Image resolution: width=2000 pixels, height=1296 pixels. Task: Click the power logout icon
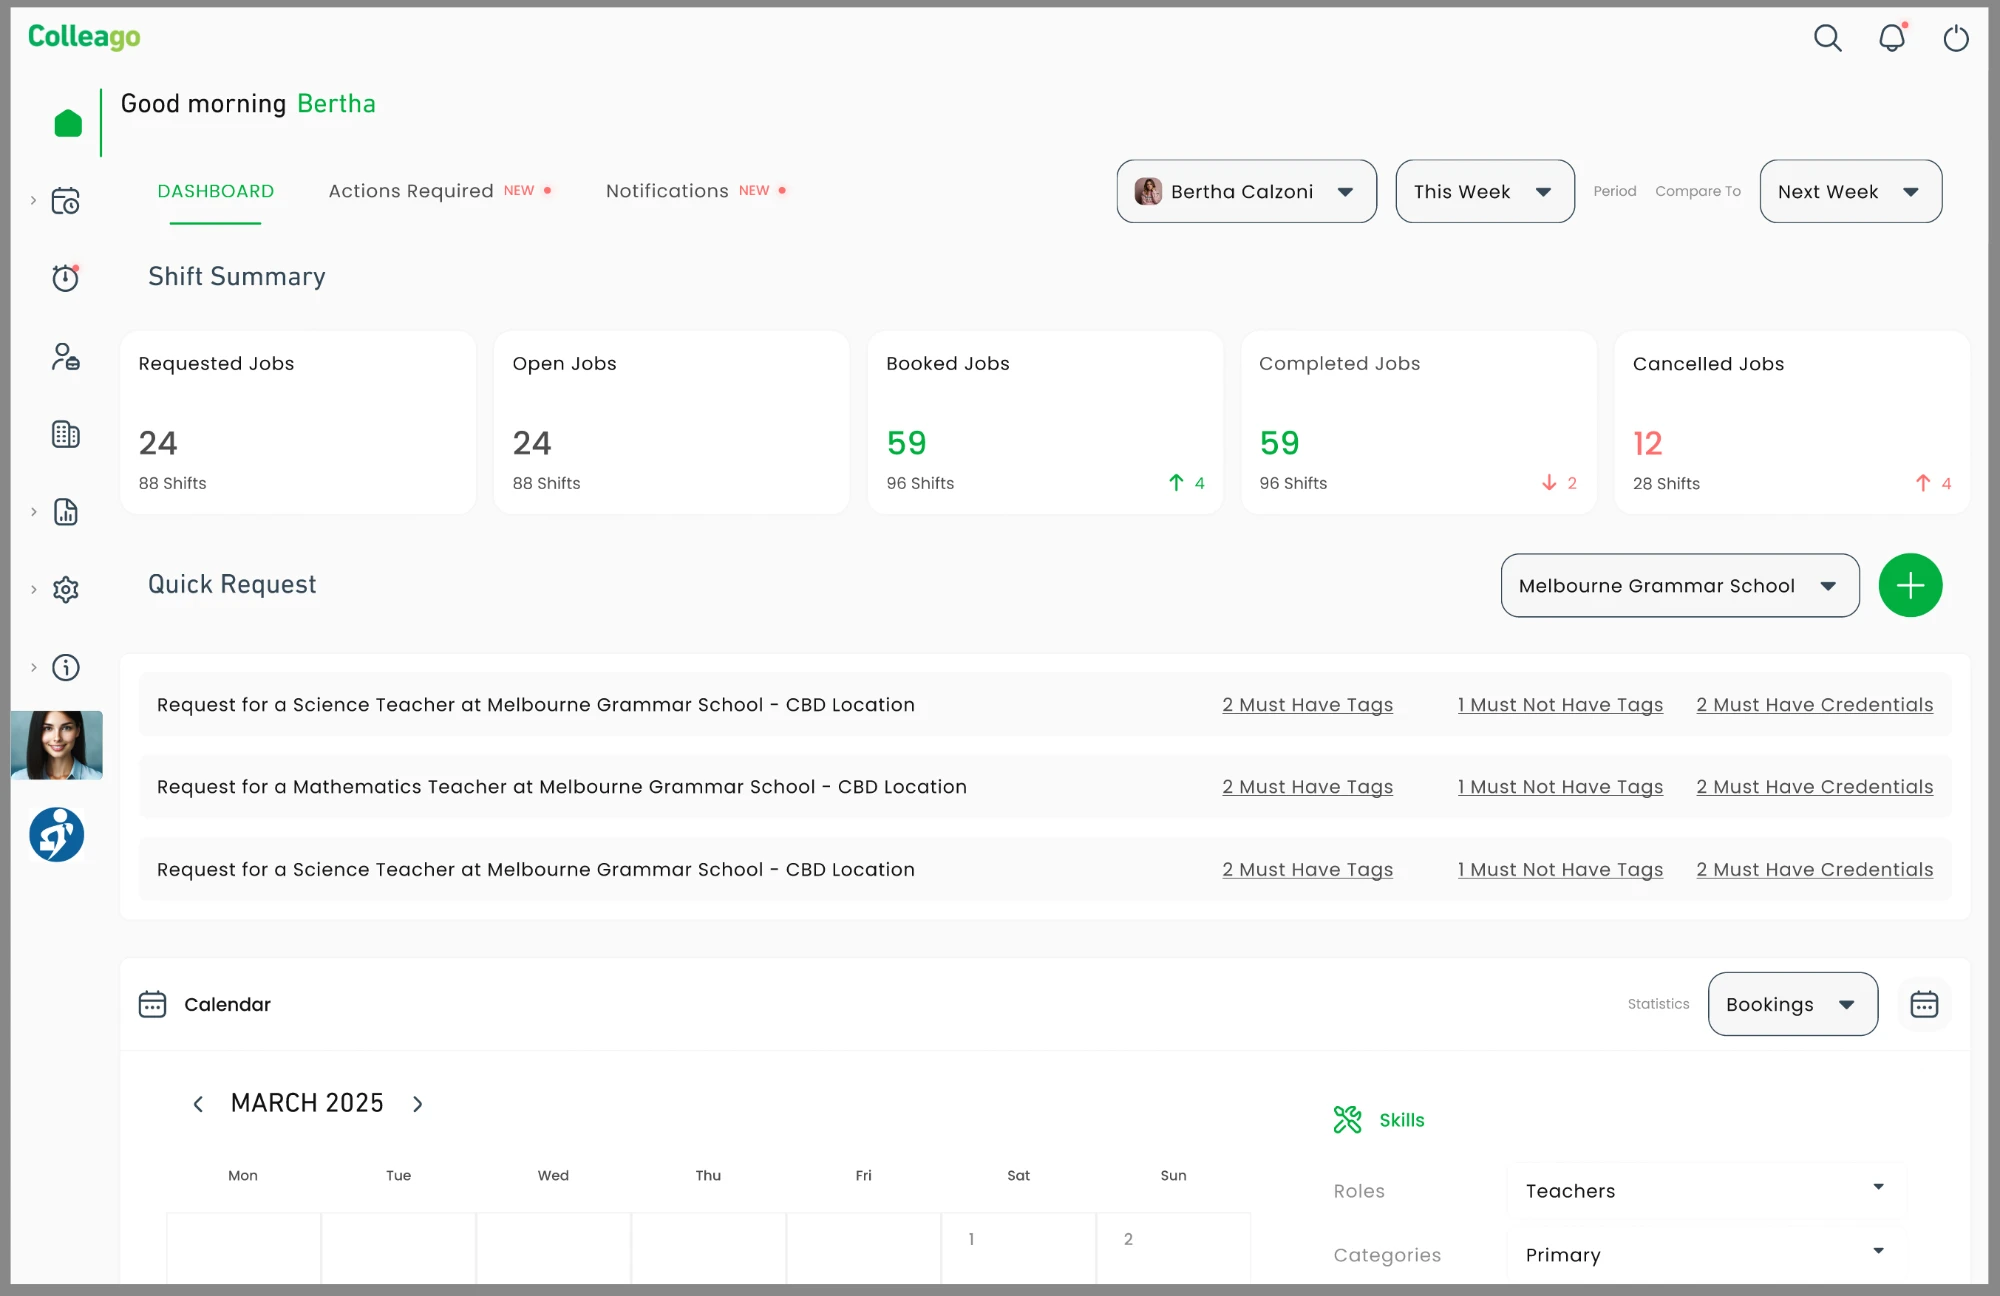(x=1955, y=38)
